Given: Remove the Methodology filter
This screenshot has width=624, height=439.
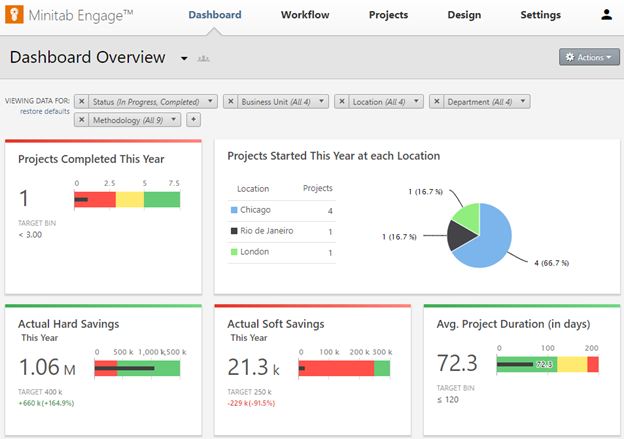Looking at the screenshot, I should [82, 120].
